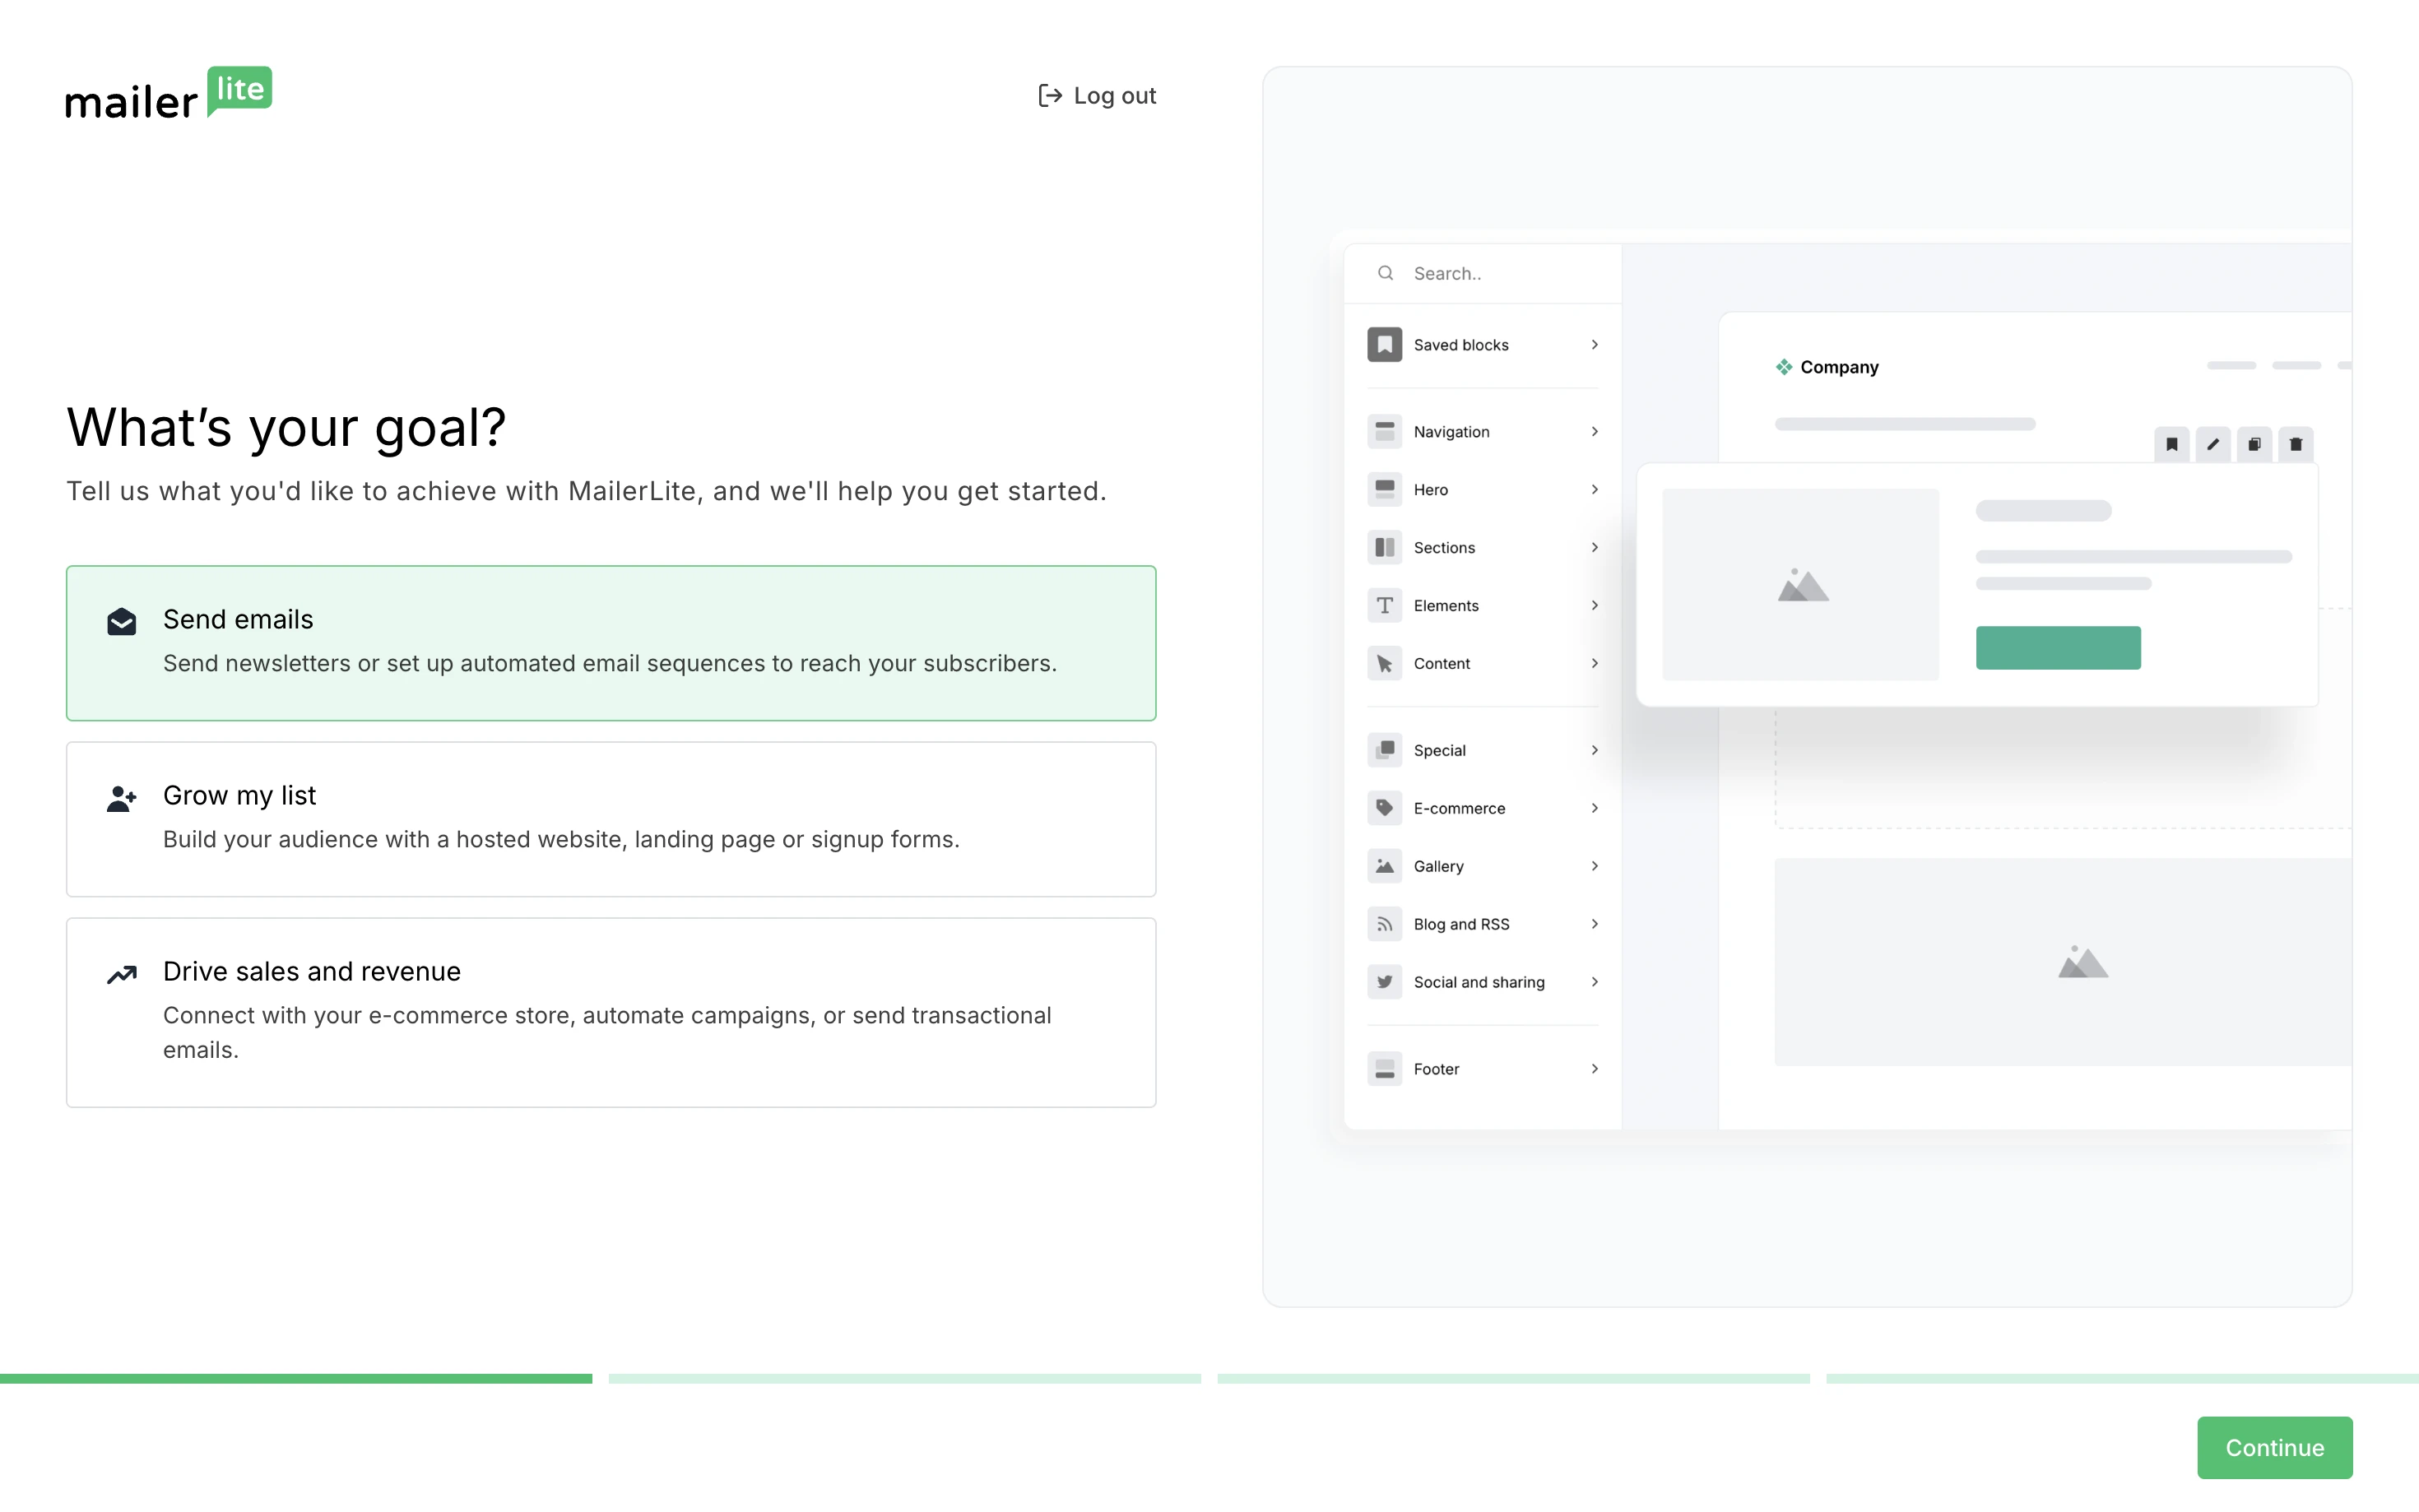Select the Send emails goal option
The height and width of the screenshot is (1512, 2419).
(x=610, y=642)
